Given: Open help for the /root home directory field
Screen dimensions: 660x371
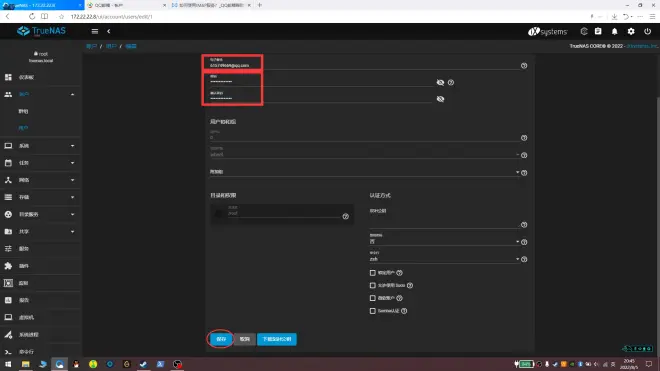Looking at the screenshot, I should coord(346,216).
